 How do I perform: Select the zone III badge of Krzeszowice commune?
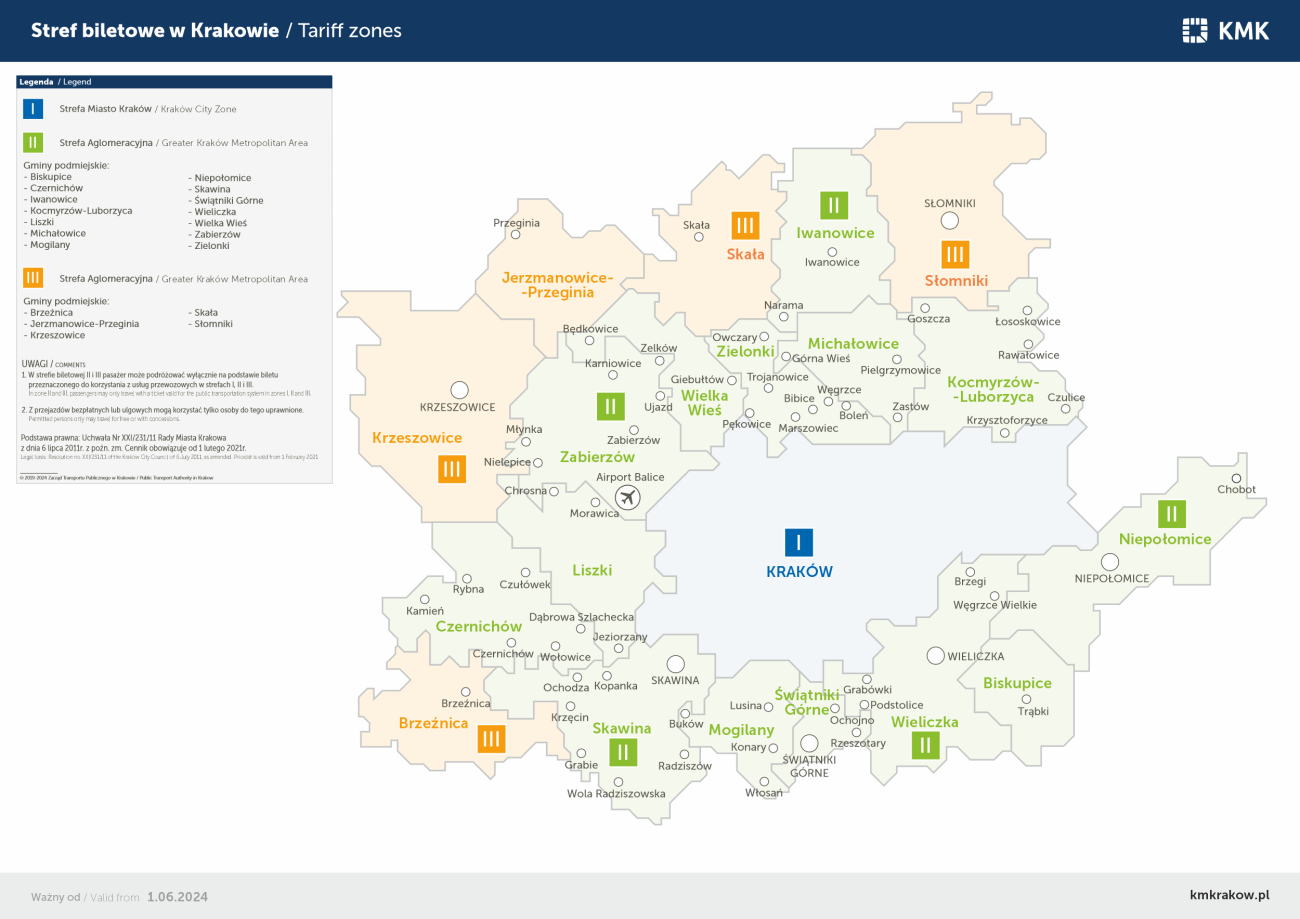coord(452,468)
